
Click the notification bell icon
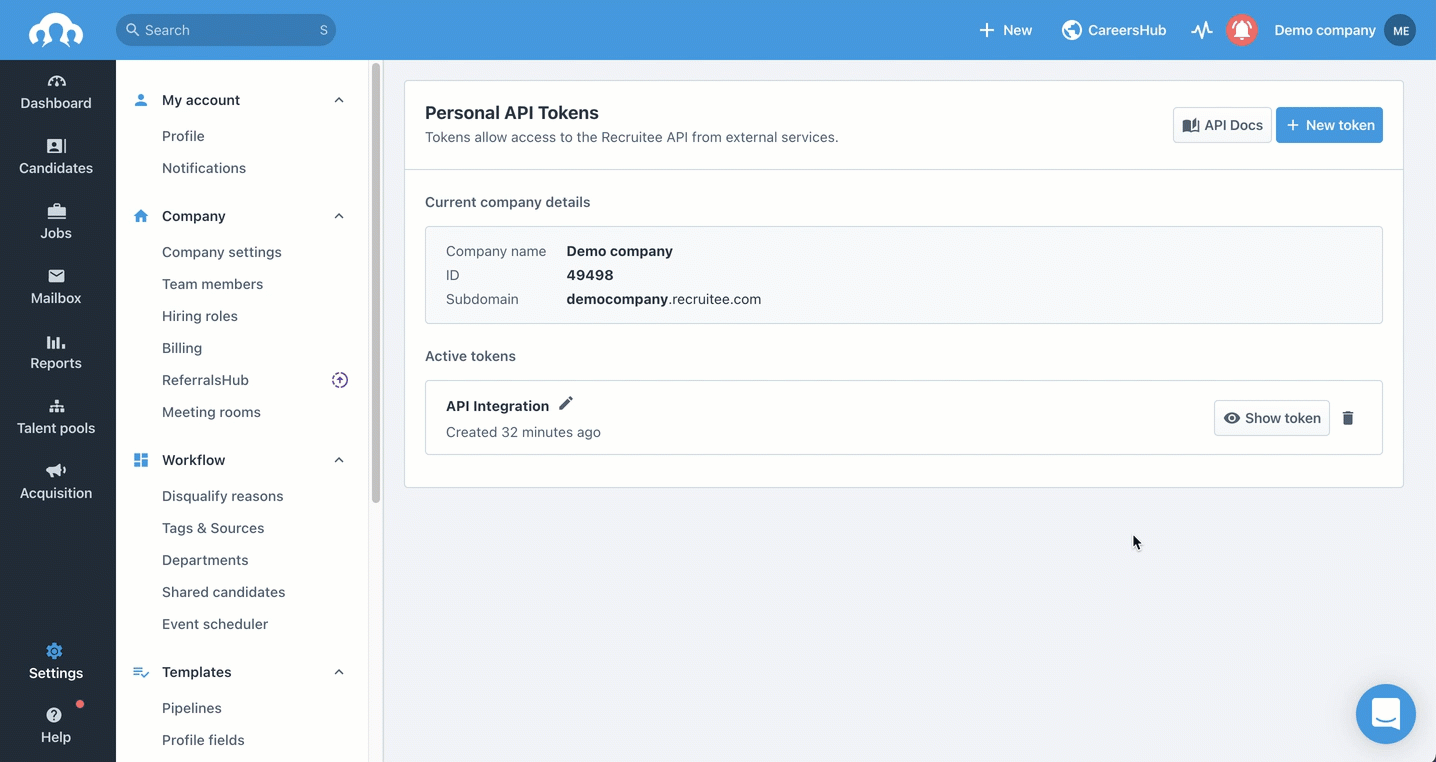1242,30
